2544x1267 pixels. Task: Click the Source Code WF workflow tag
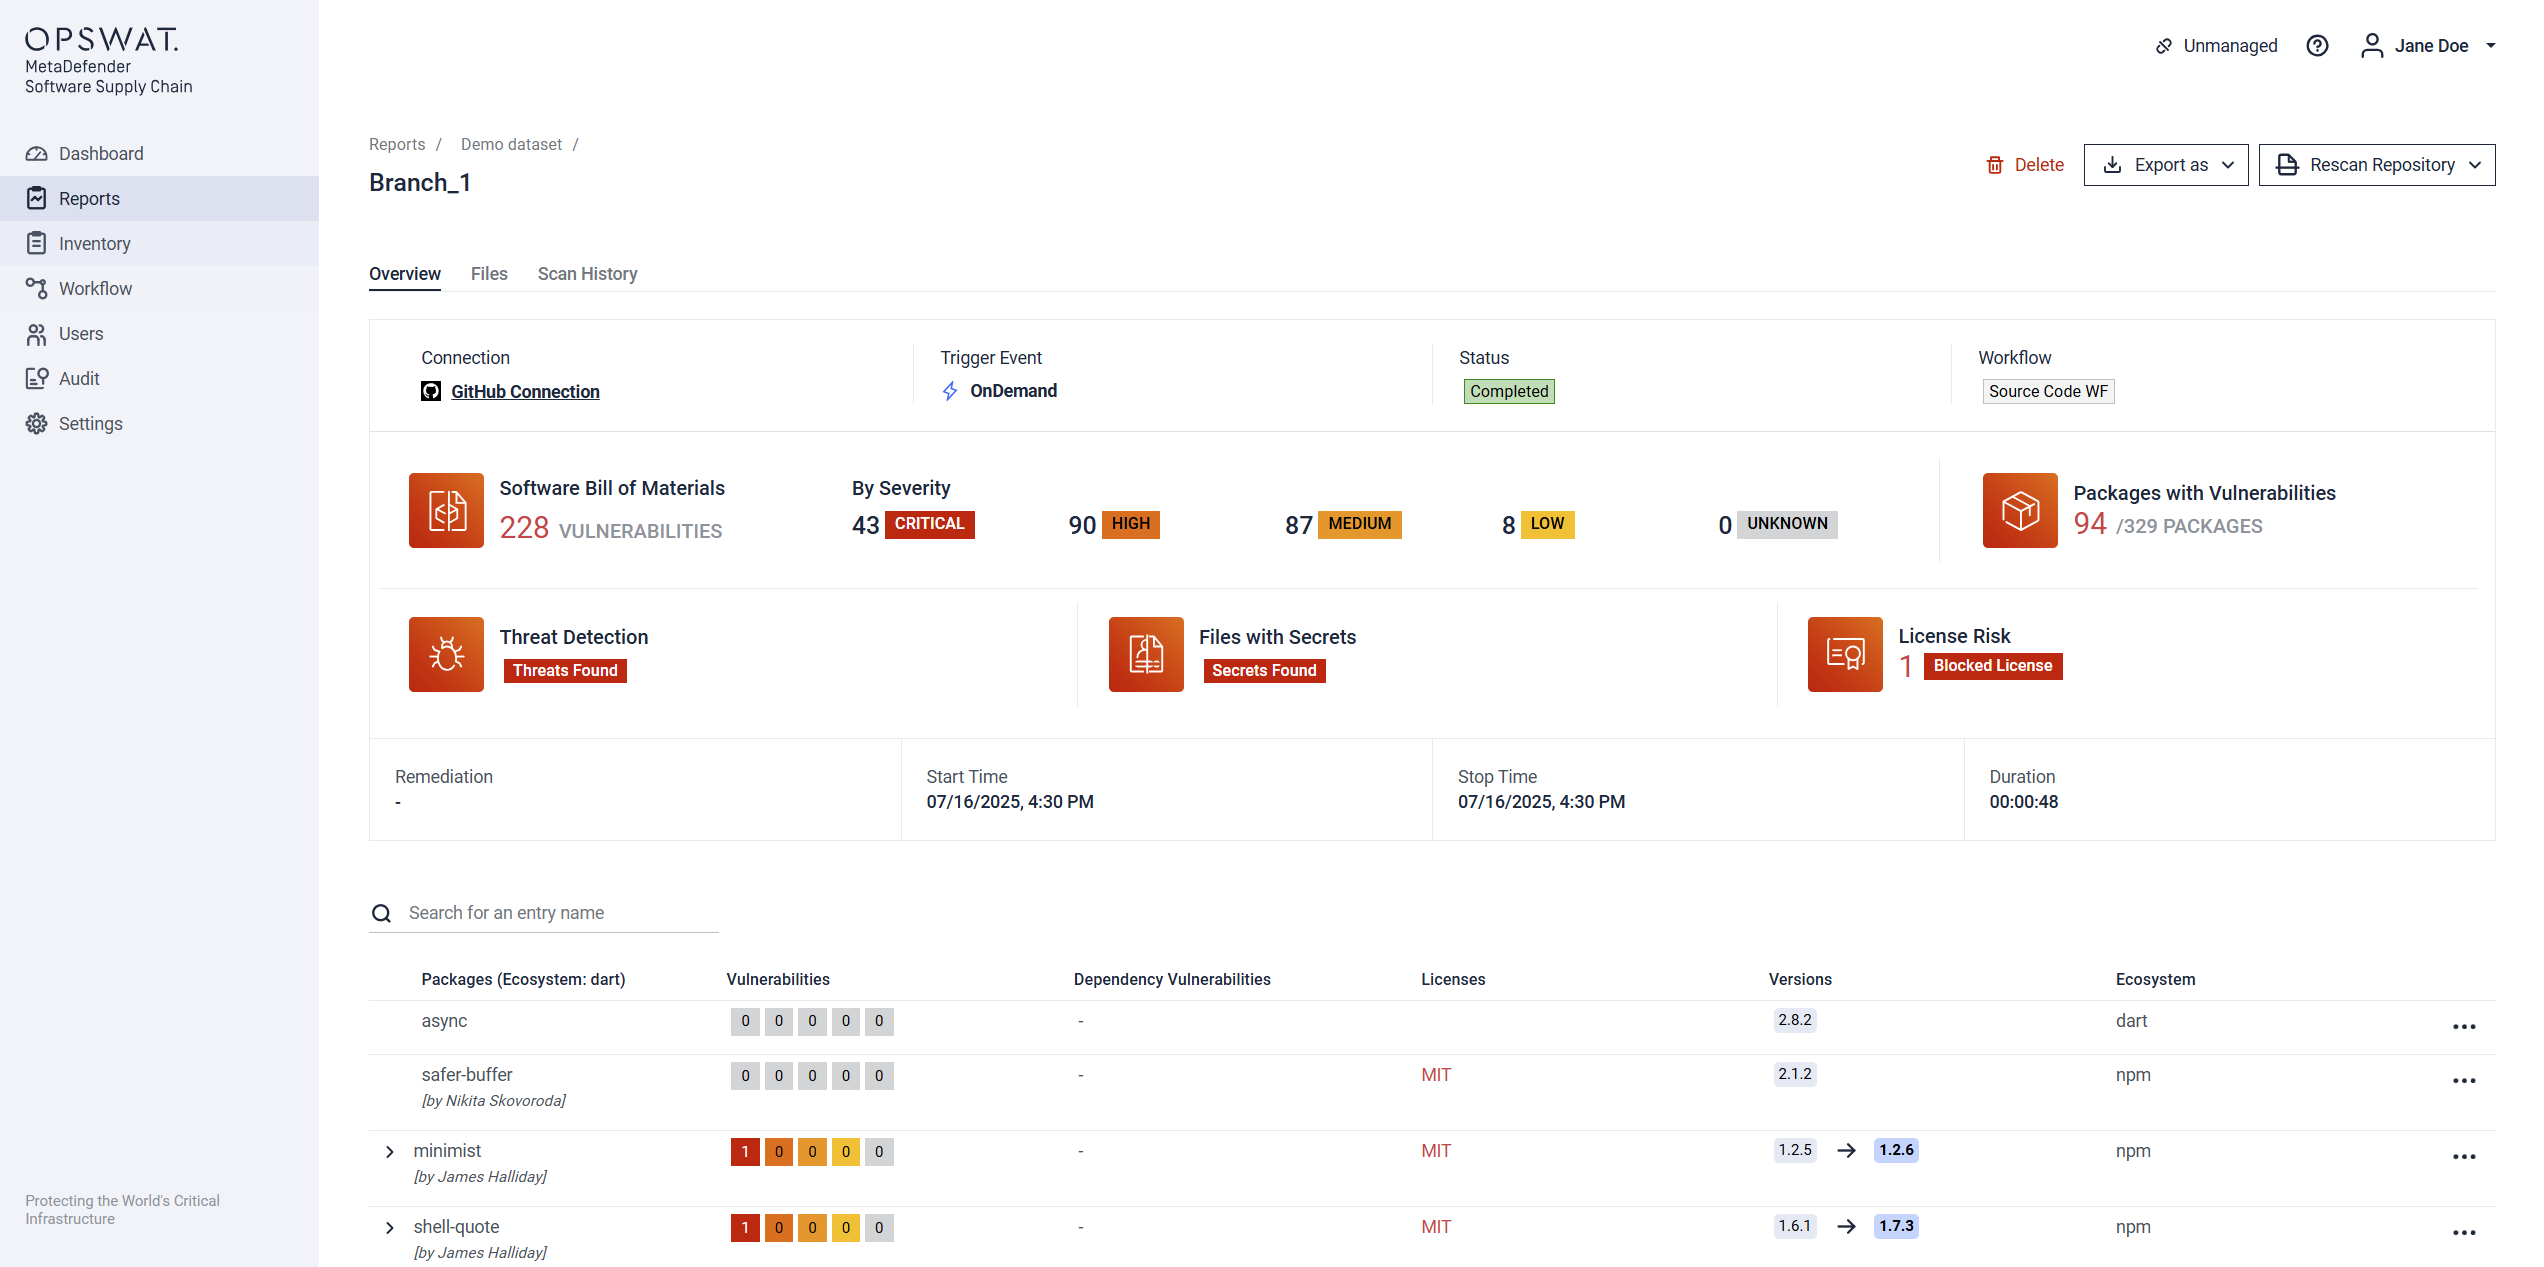point(2048,392)
